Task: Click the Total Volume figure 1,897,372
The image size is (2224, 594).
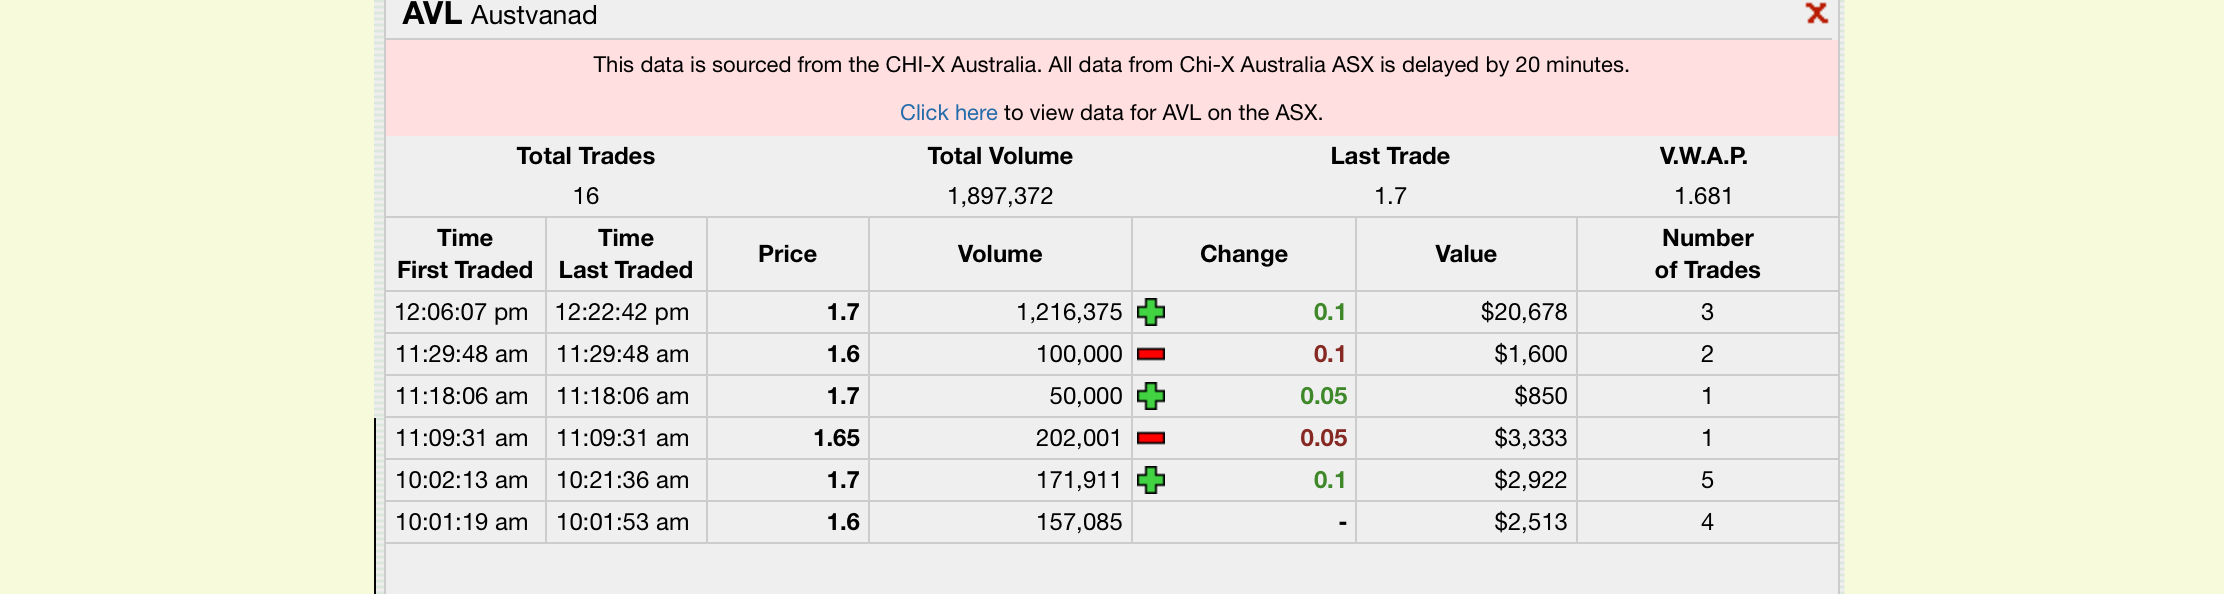Action: point(1000,196)
